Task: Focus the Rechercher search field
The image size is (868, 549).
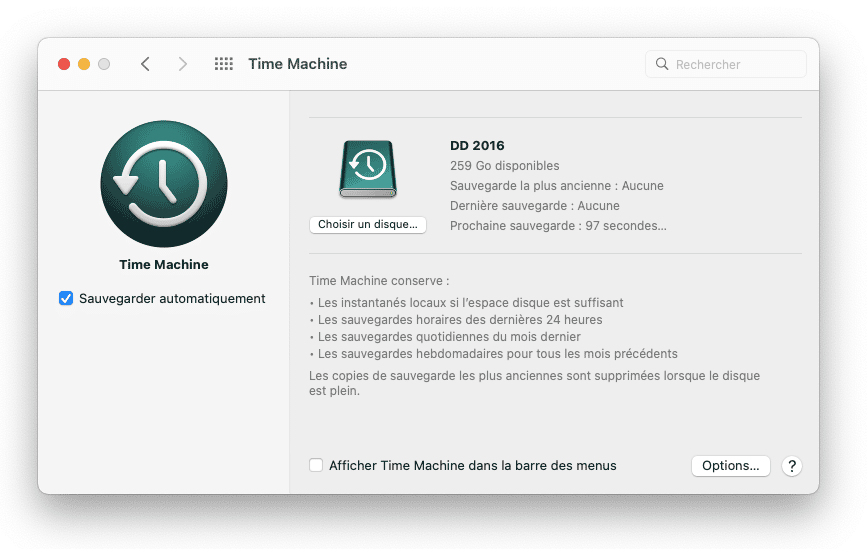Action: (x=725, y=64)
